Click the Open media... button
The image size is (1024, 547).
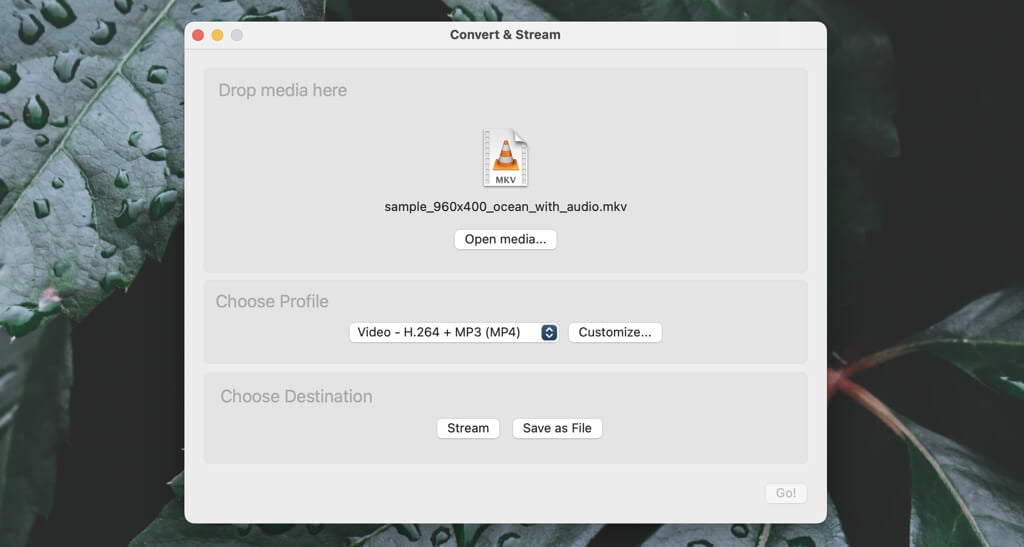click(x=505, y=240)
